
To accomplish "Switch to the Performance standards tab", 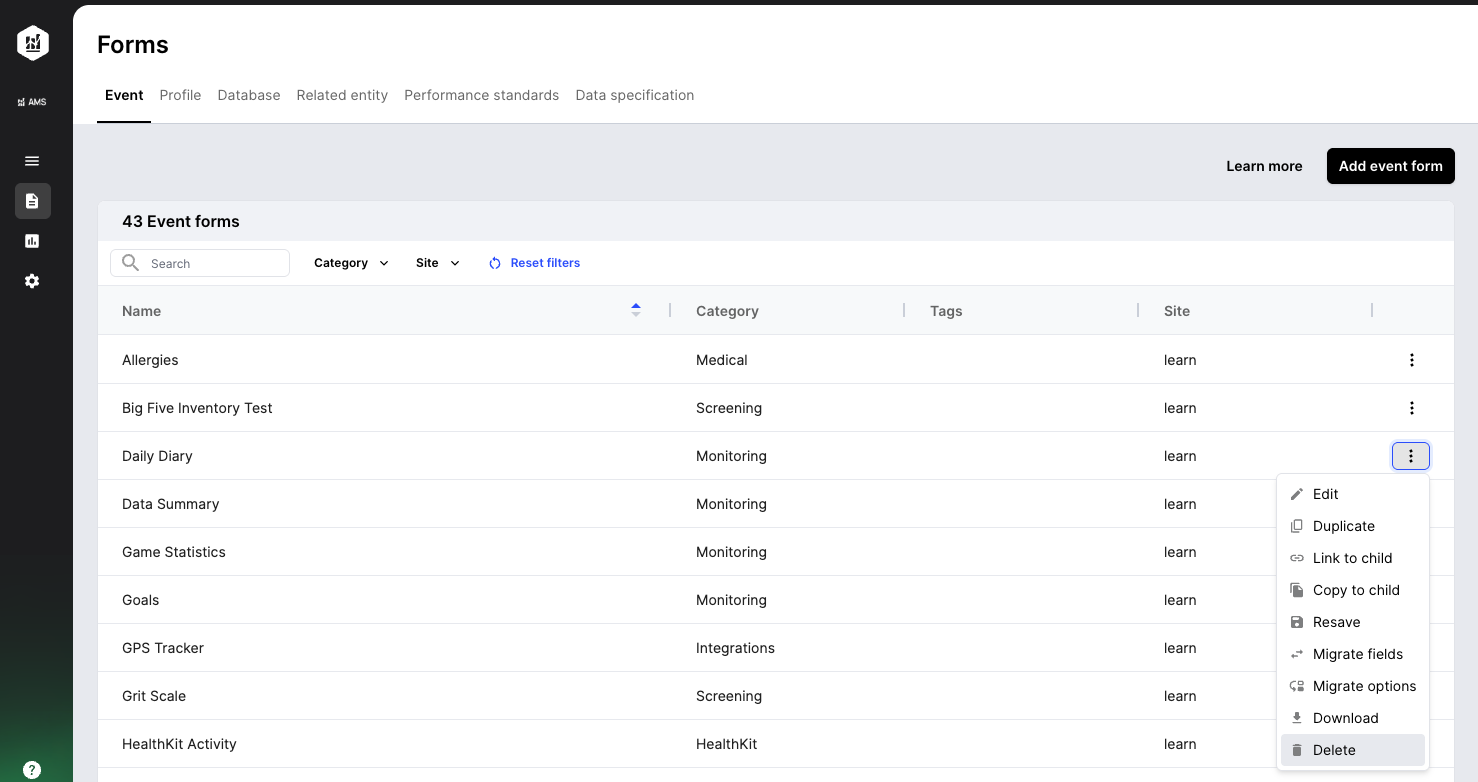I will 481,95.
